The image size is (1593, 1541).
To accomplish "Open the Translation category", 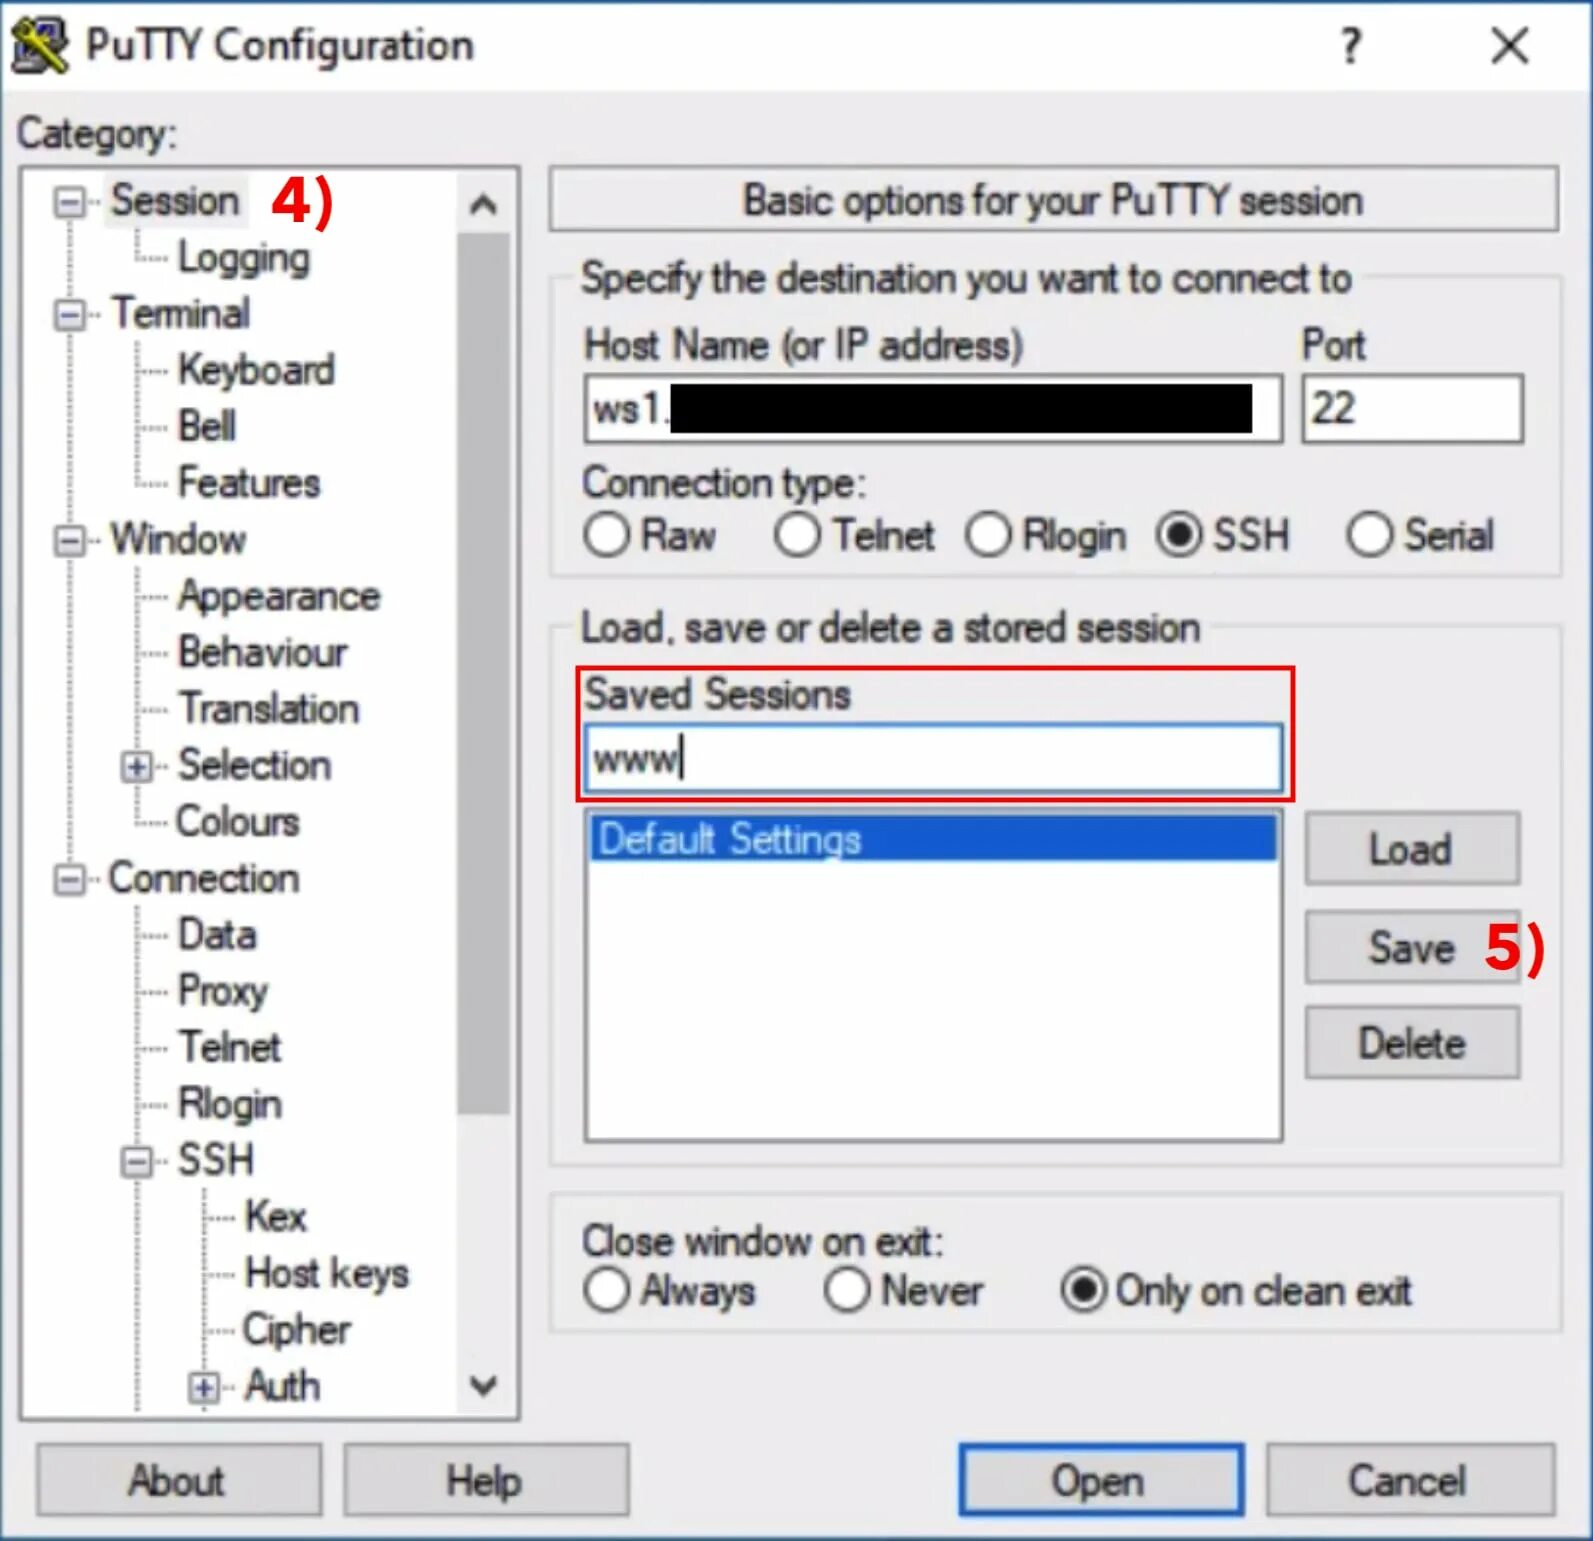I will [x=269, y=709].
